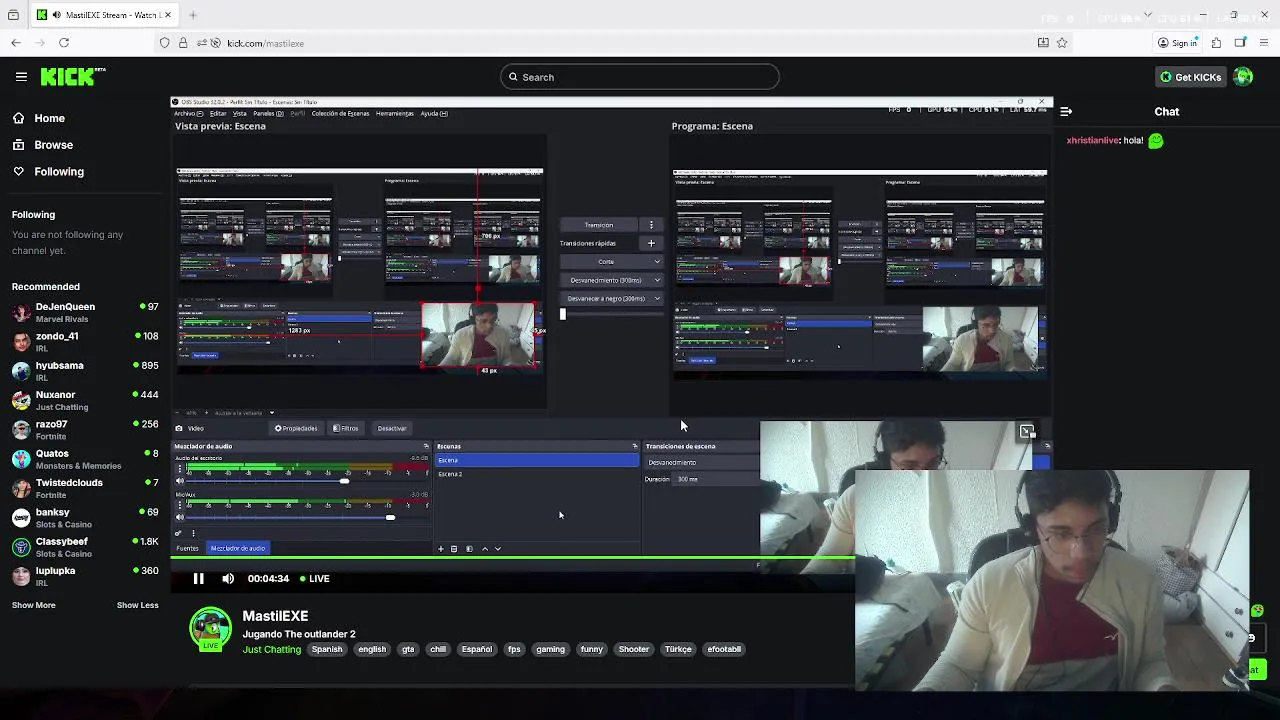The image size is (1280, 720).
Task: Mute the Kick player volume
Action: [228, 578]
